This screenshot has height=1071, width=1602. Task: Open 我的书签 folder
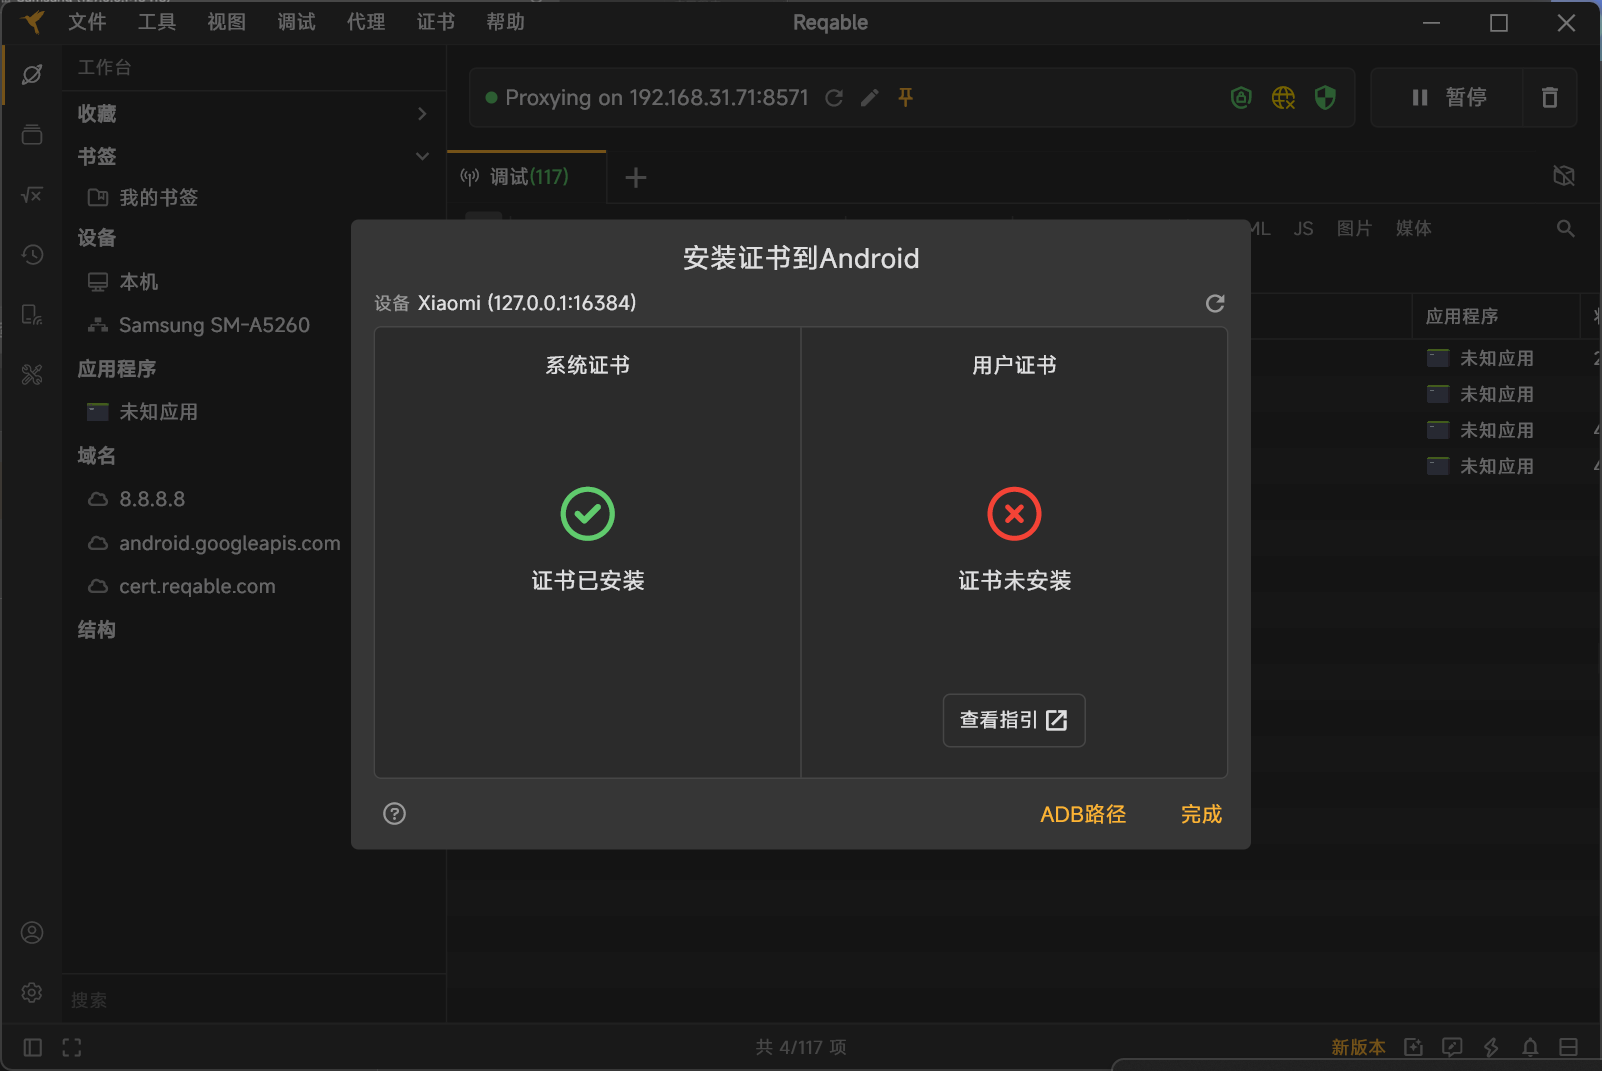[158, 198]
